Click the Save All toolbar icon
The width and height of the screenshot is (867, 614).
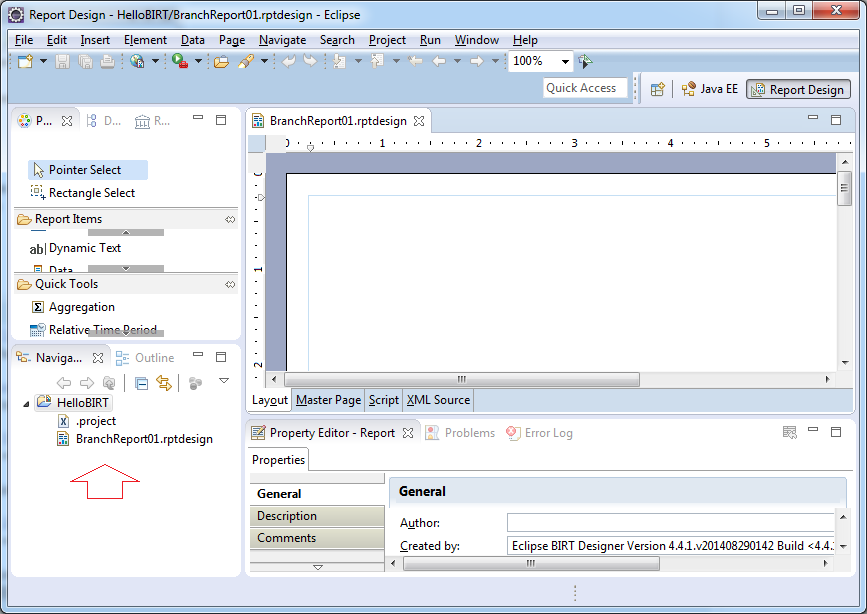(85, 61)
